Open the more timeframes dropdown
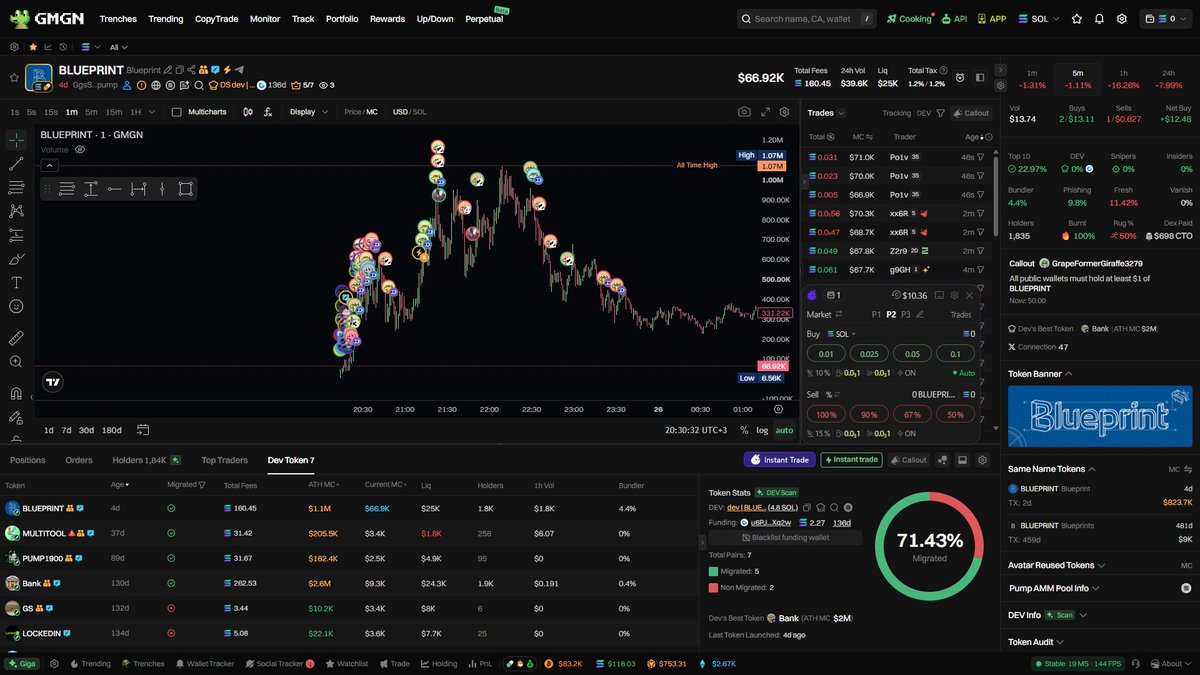 click(153, 112)
